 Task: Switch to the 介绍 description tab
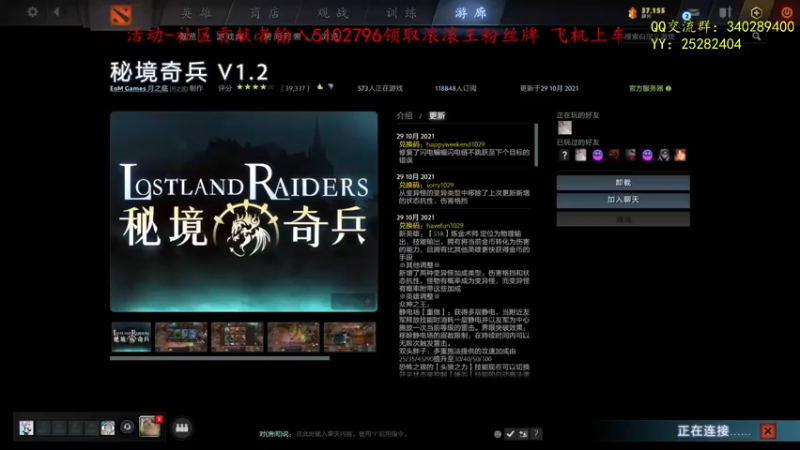pyautogui.click(x=405, y=116)
